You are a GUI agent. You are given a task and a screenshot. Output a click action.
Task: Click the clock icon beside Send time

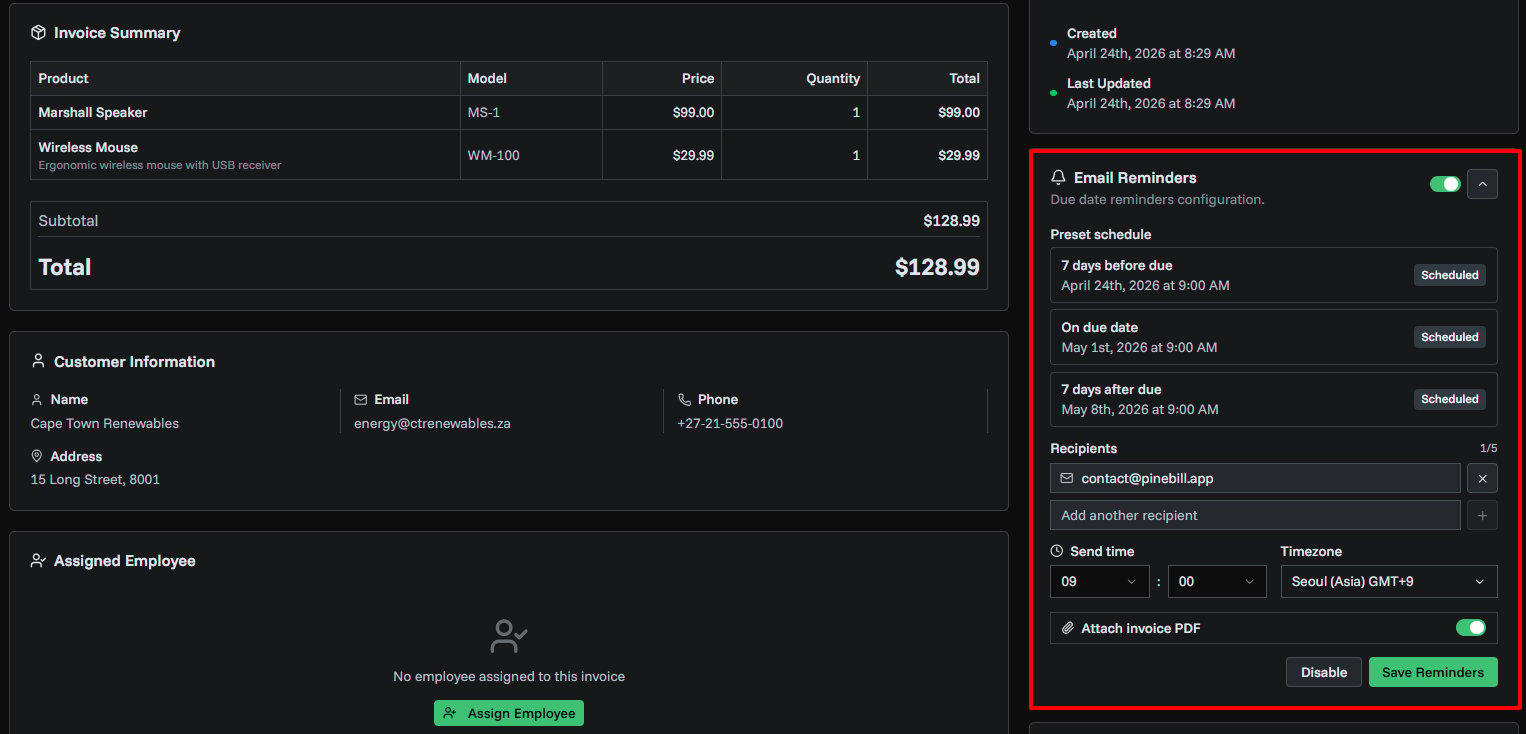(1057, 551)
